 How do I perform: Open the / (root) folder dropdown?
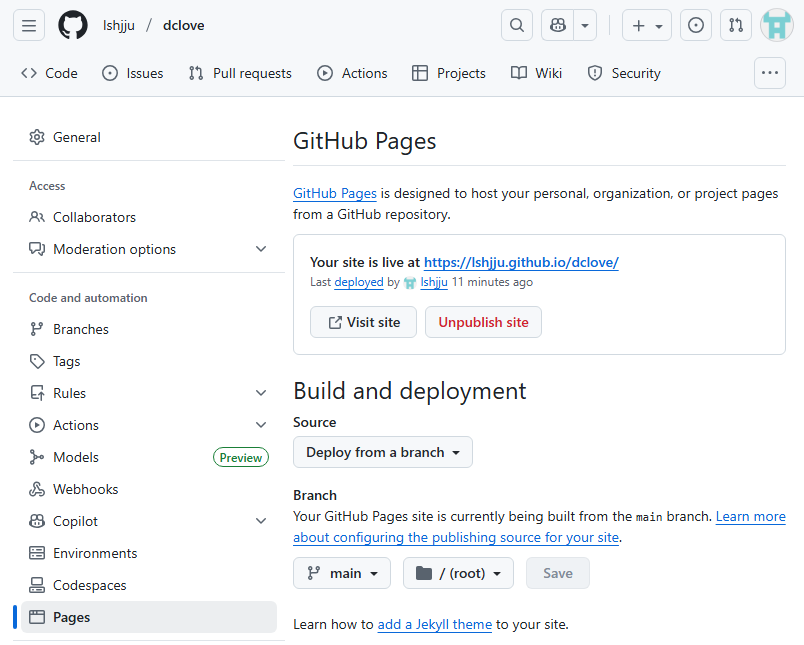[x=458, y=573]
